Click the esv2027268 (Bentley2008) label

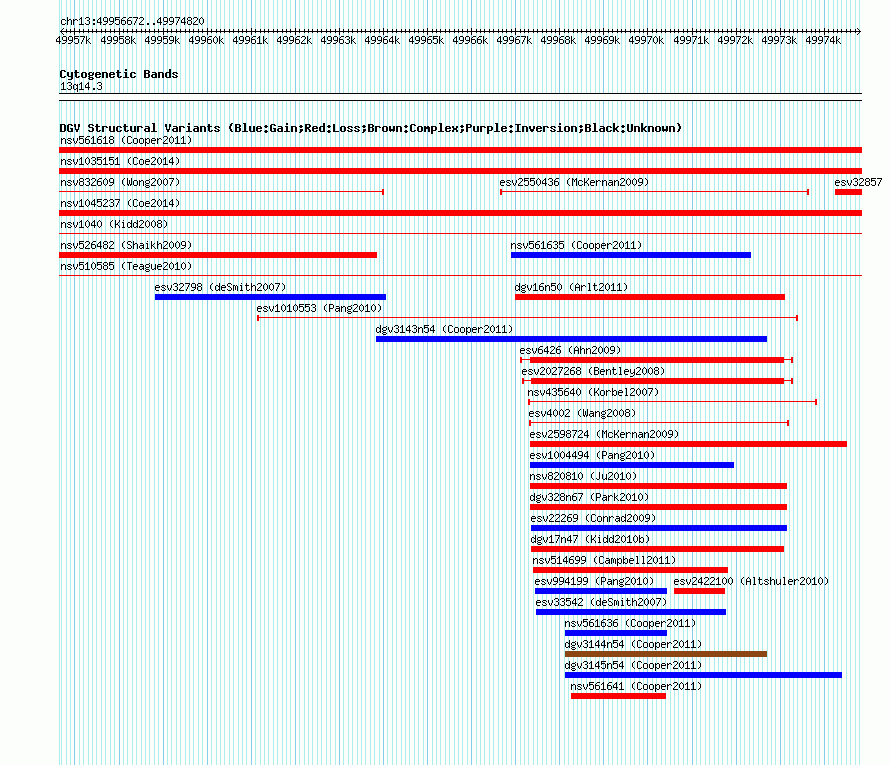coord(593,371)
